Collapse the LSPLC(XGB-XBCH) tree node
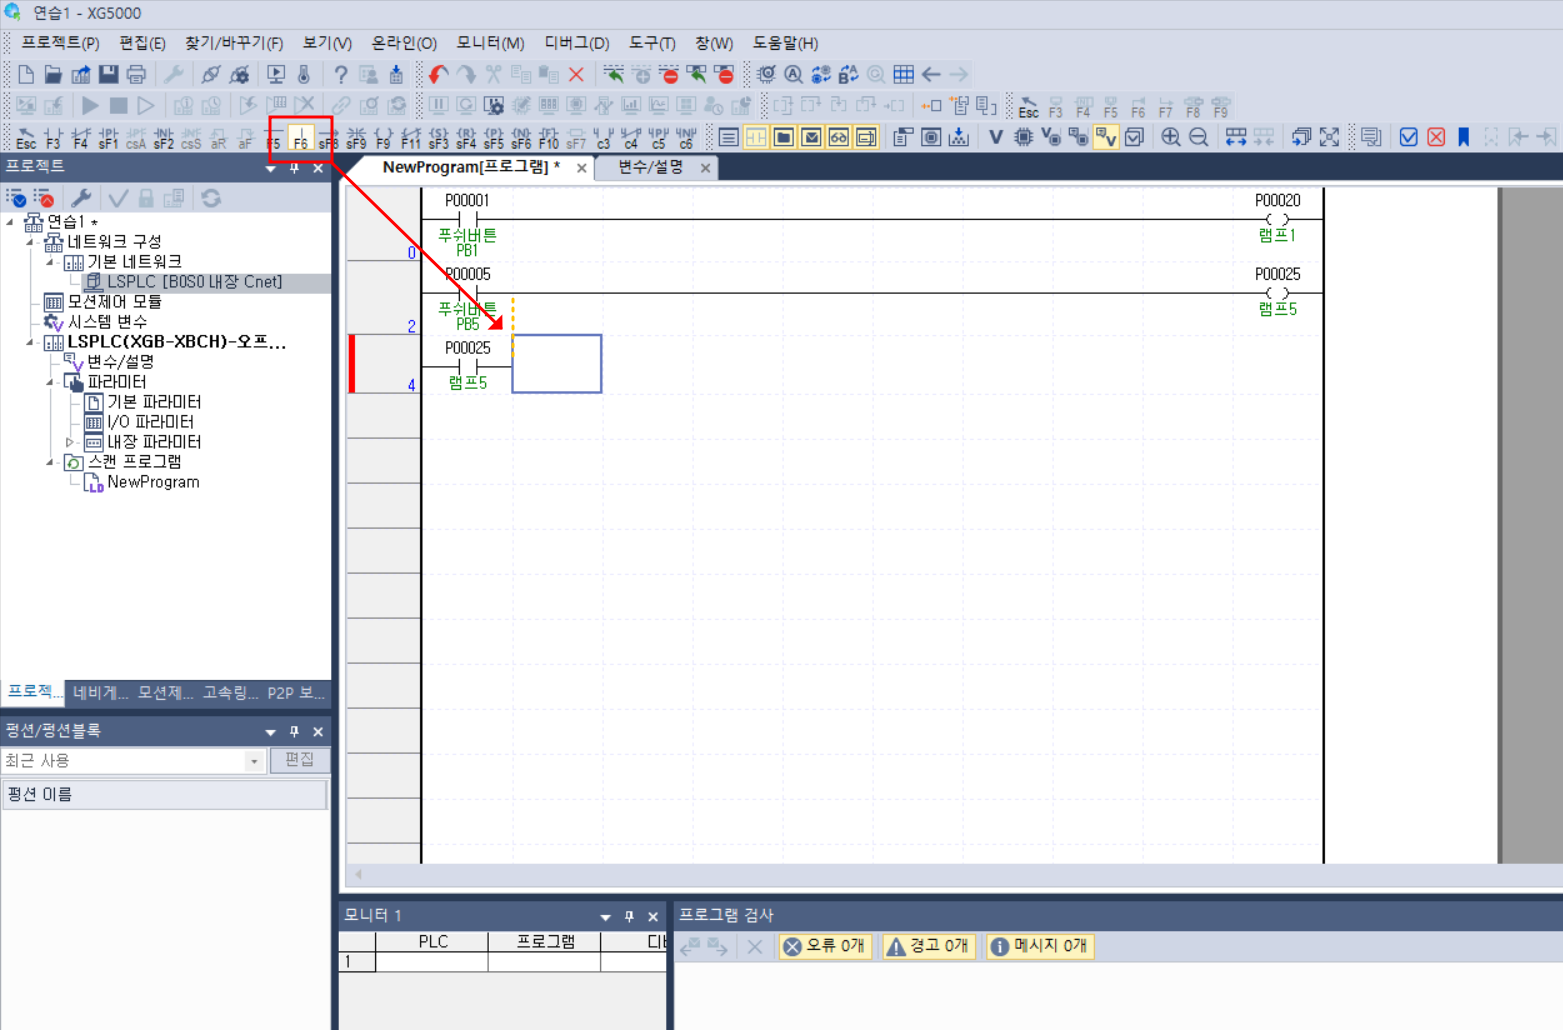Image resolution: width=1563 pixels, height=1030 pixels. tap(30, 342)
